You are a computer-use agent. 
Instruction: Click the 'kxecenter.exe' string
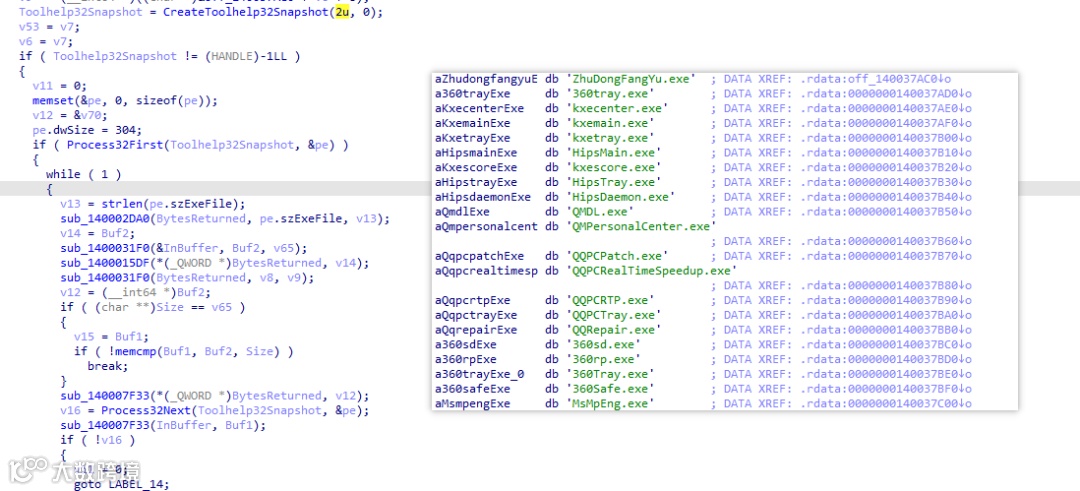pyautogui.click(x=616, y=109)
